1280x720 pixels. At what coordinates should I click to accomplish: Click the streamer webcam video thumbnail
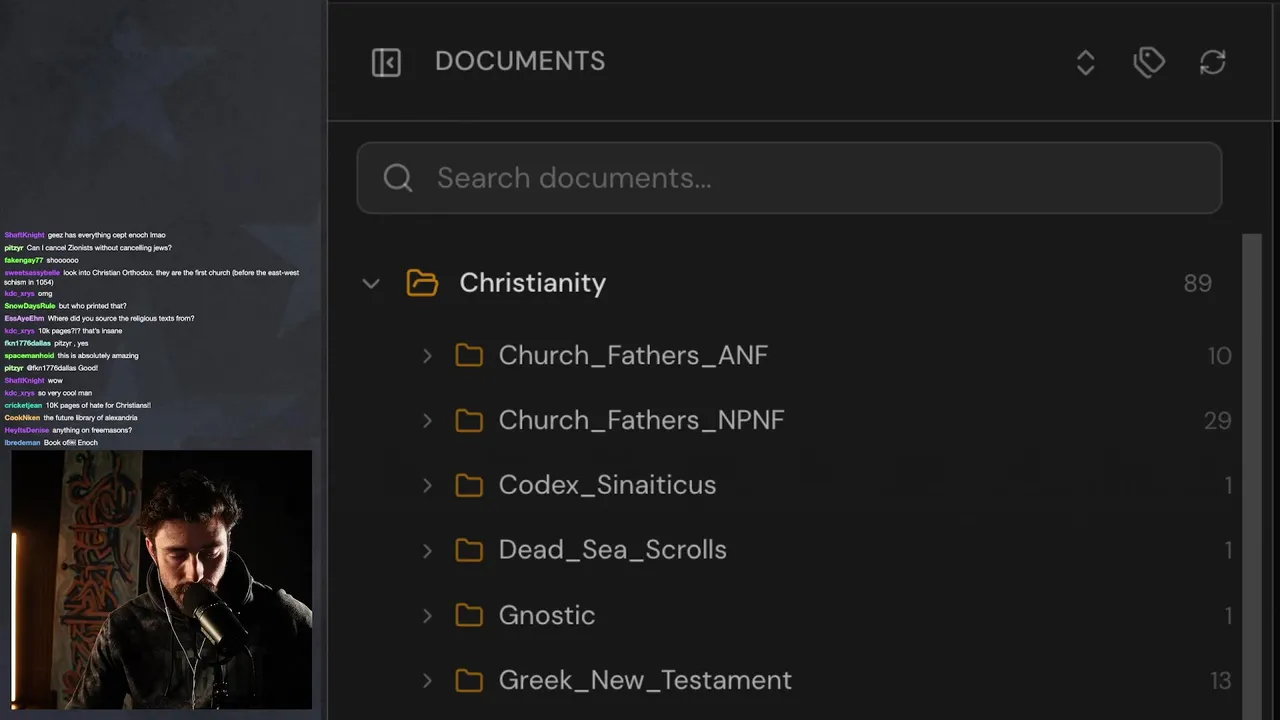coord(162,580)
